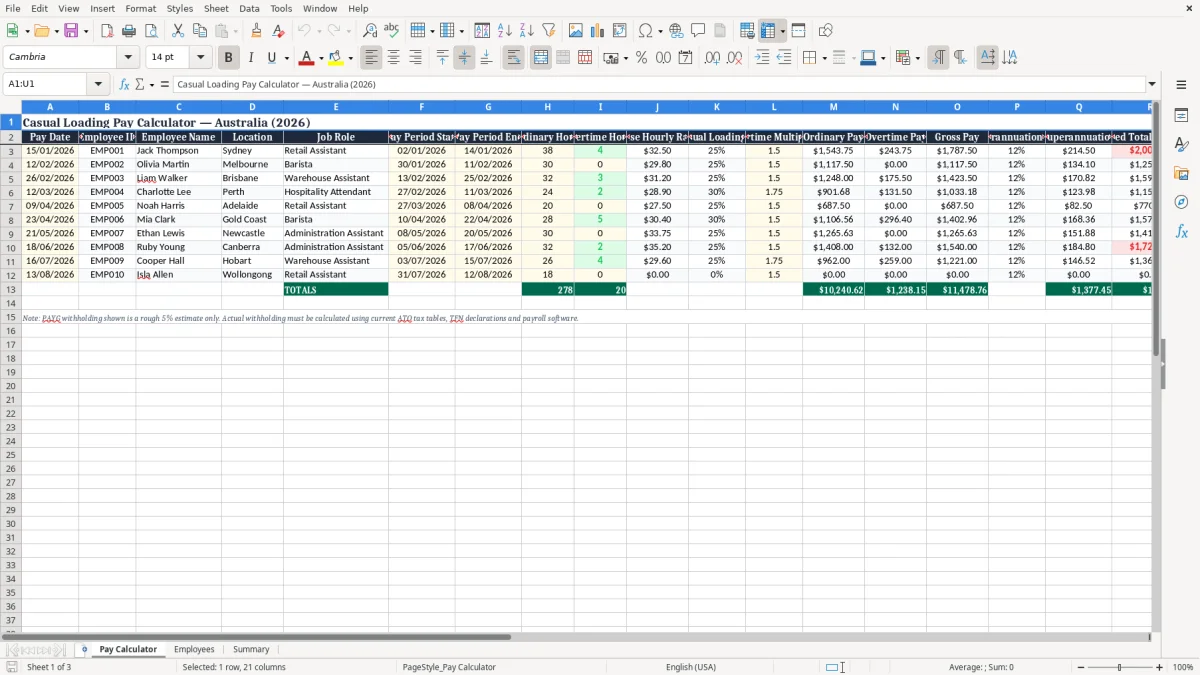Toggle Center Horizontally alignment
This screenshot has height=675, width=1200.
393,58
